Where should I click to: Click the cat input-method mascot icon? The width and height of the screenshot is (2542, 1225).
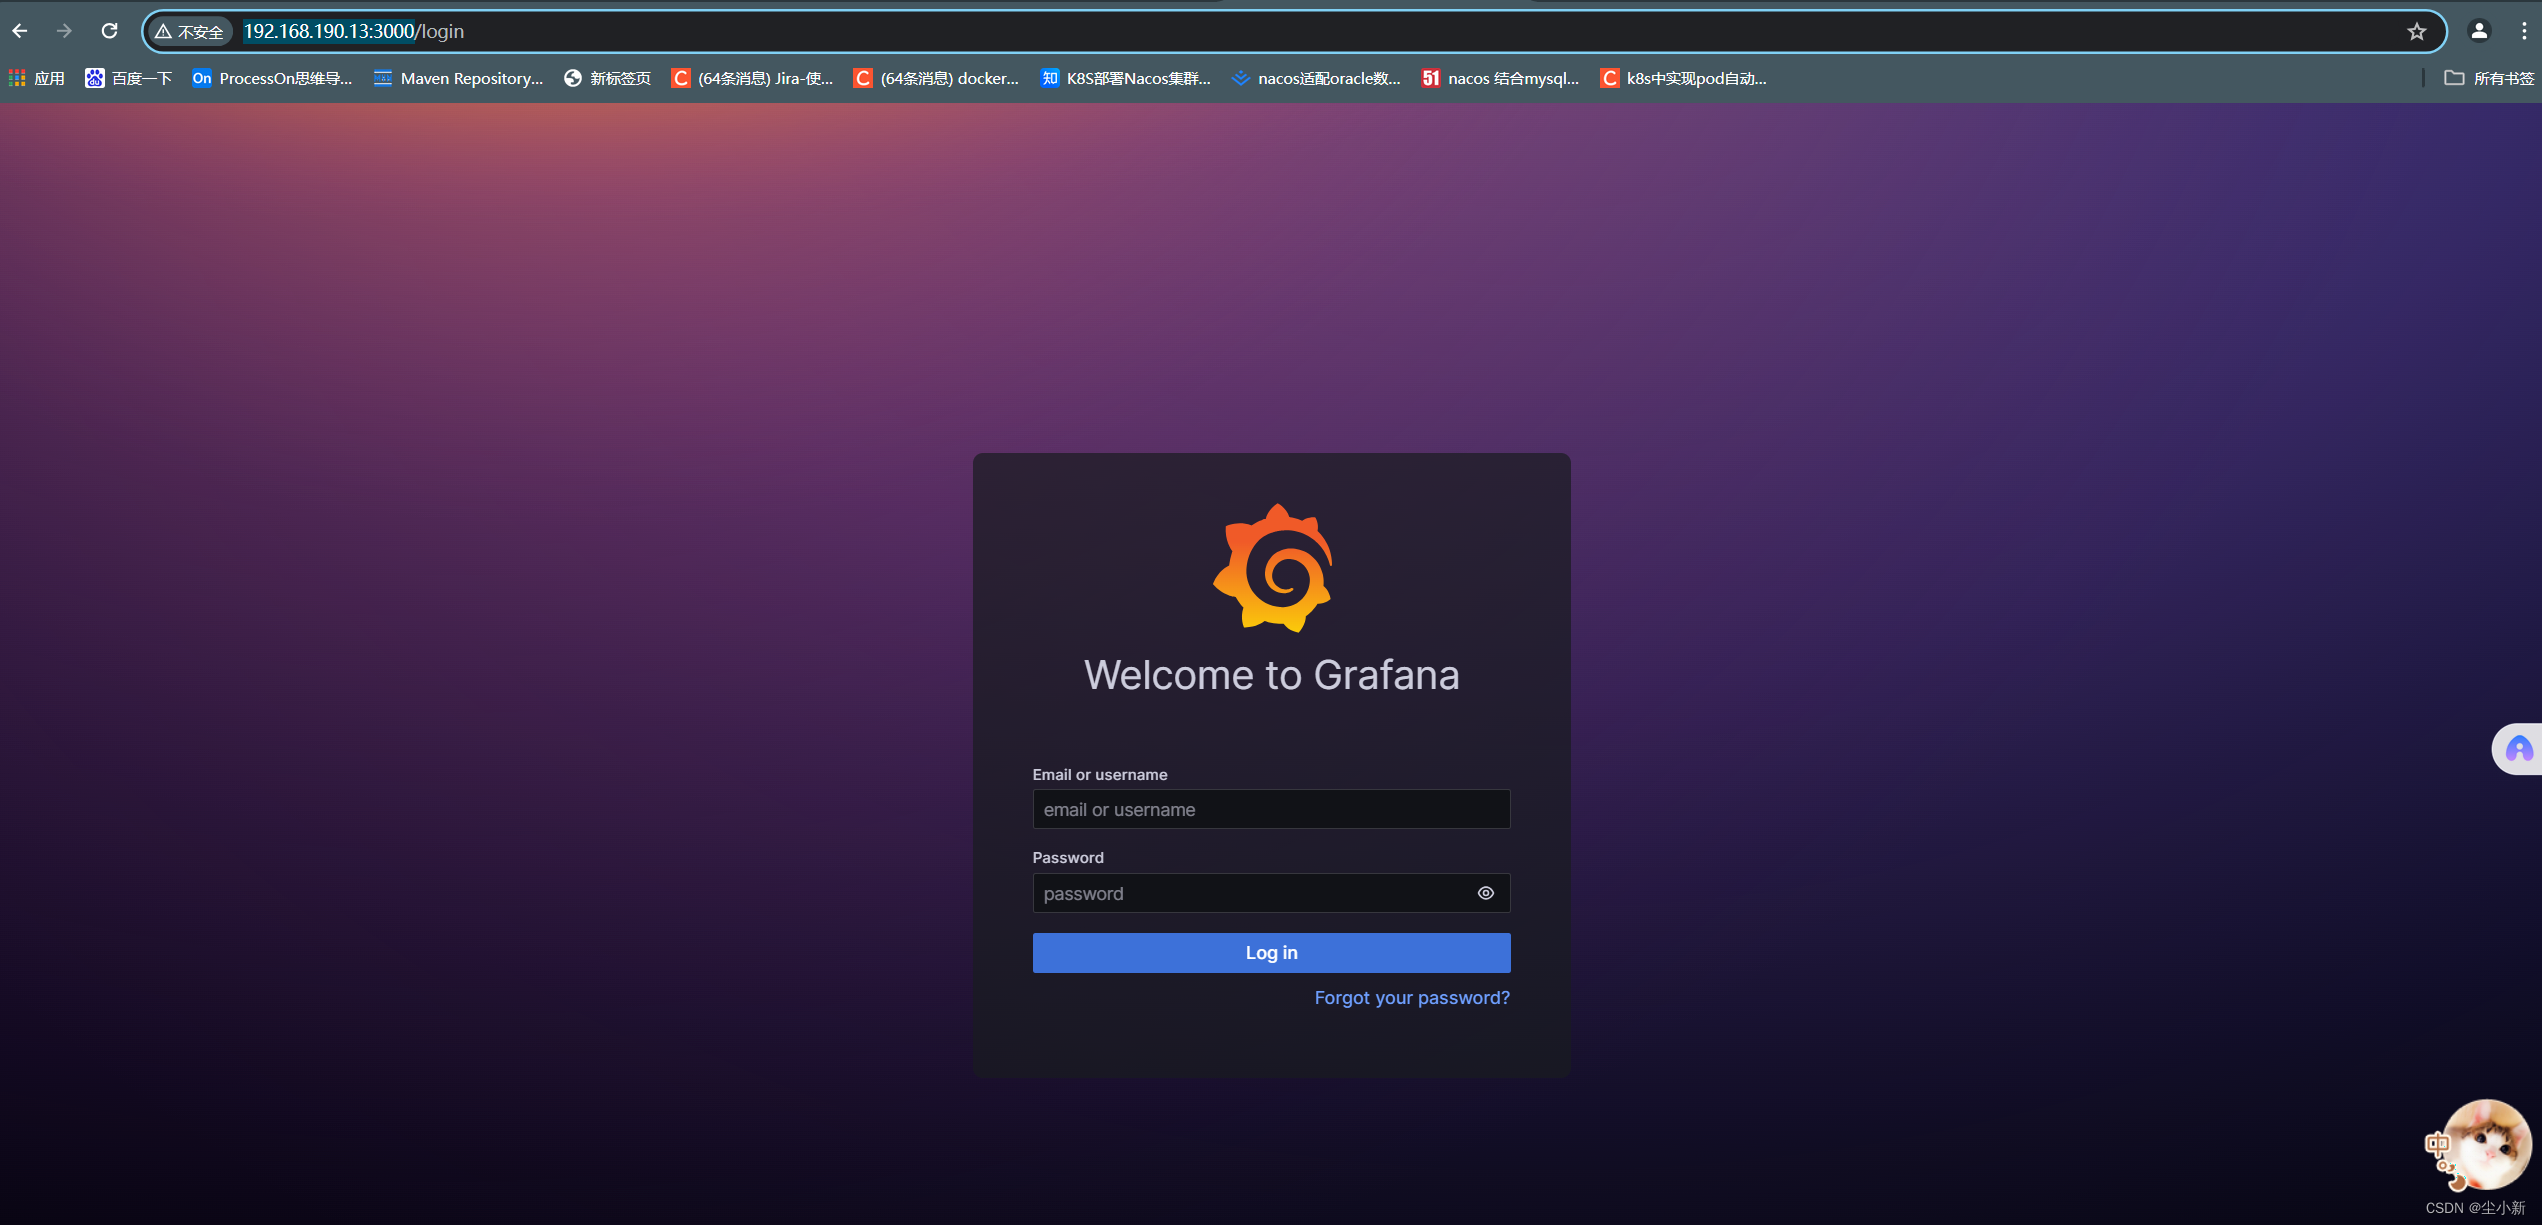click(2480, 1147)
